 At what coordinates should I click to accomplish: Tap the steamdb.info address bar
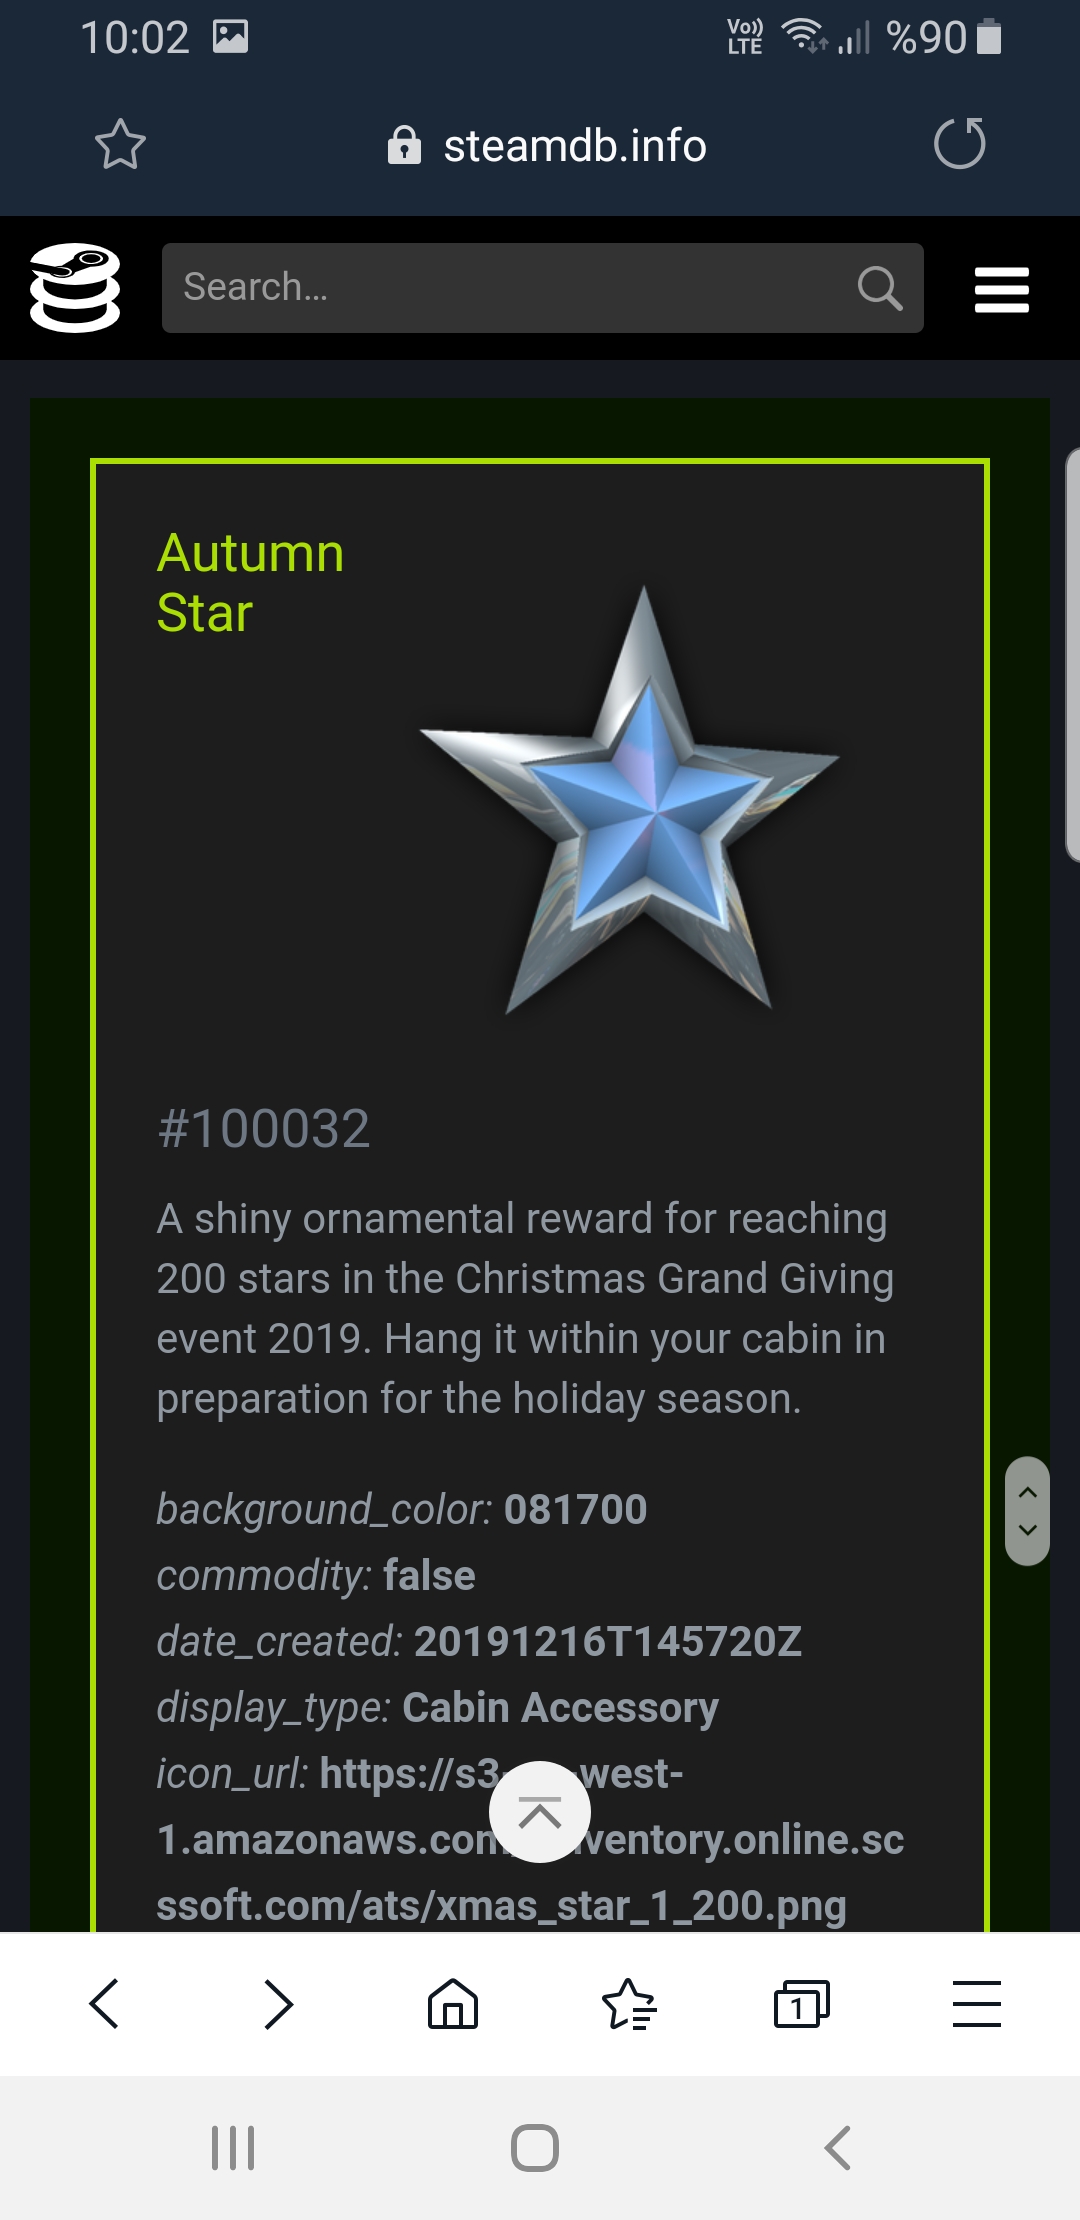[547, 146]
